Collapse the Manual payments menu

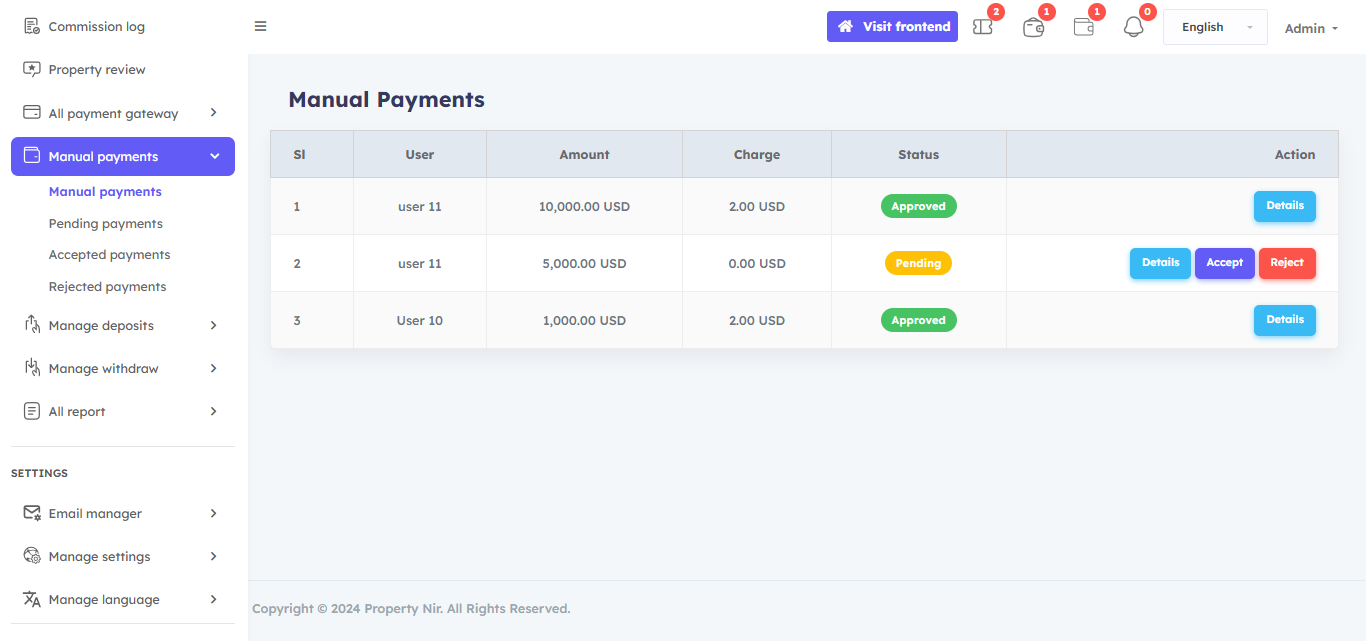pos(214,157)
